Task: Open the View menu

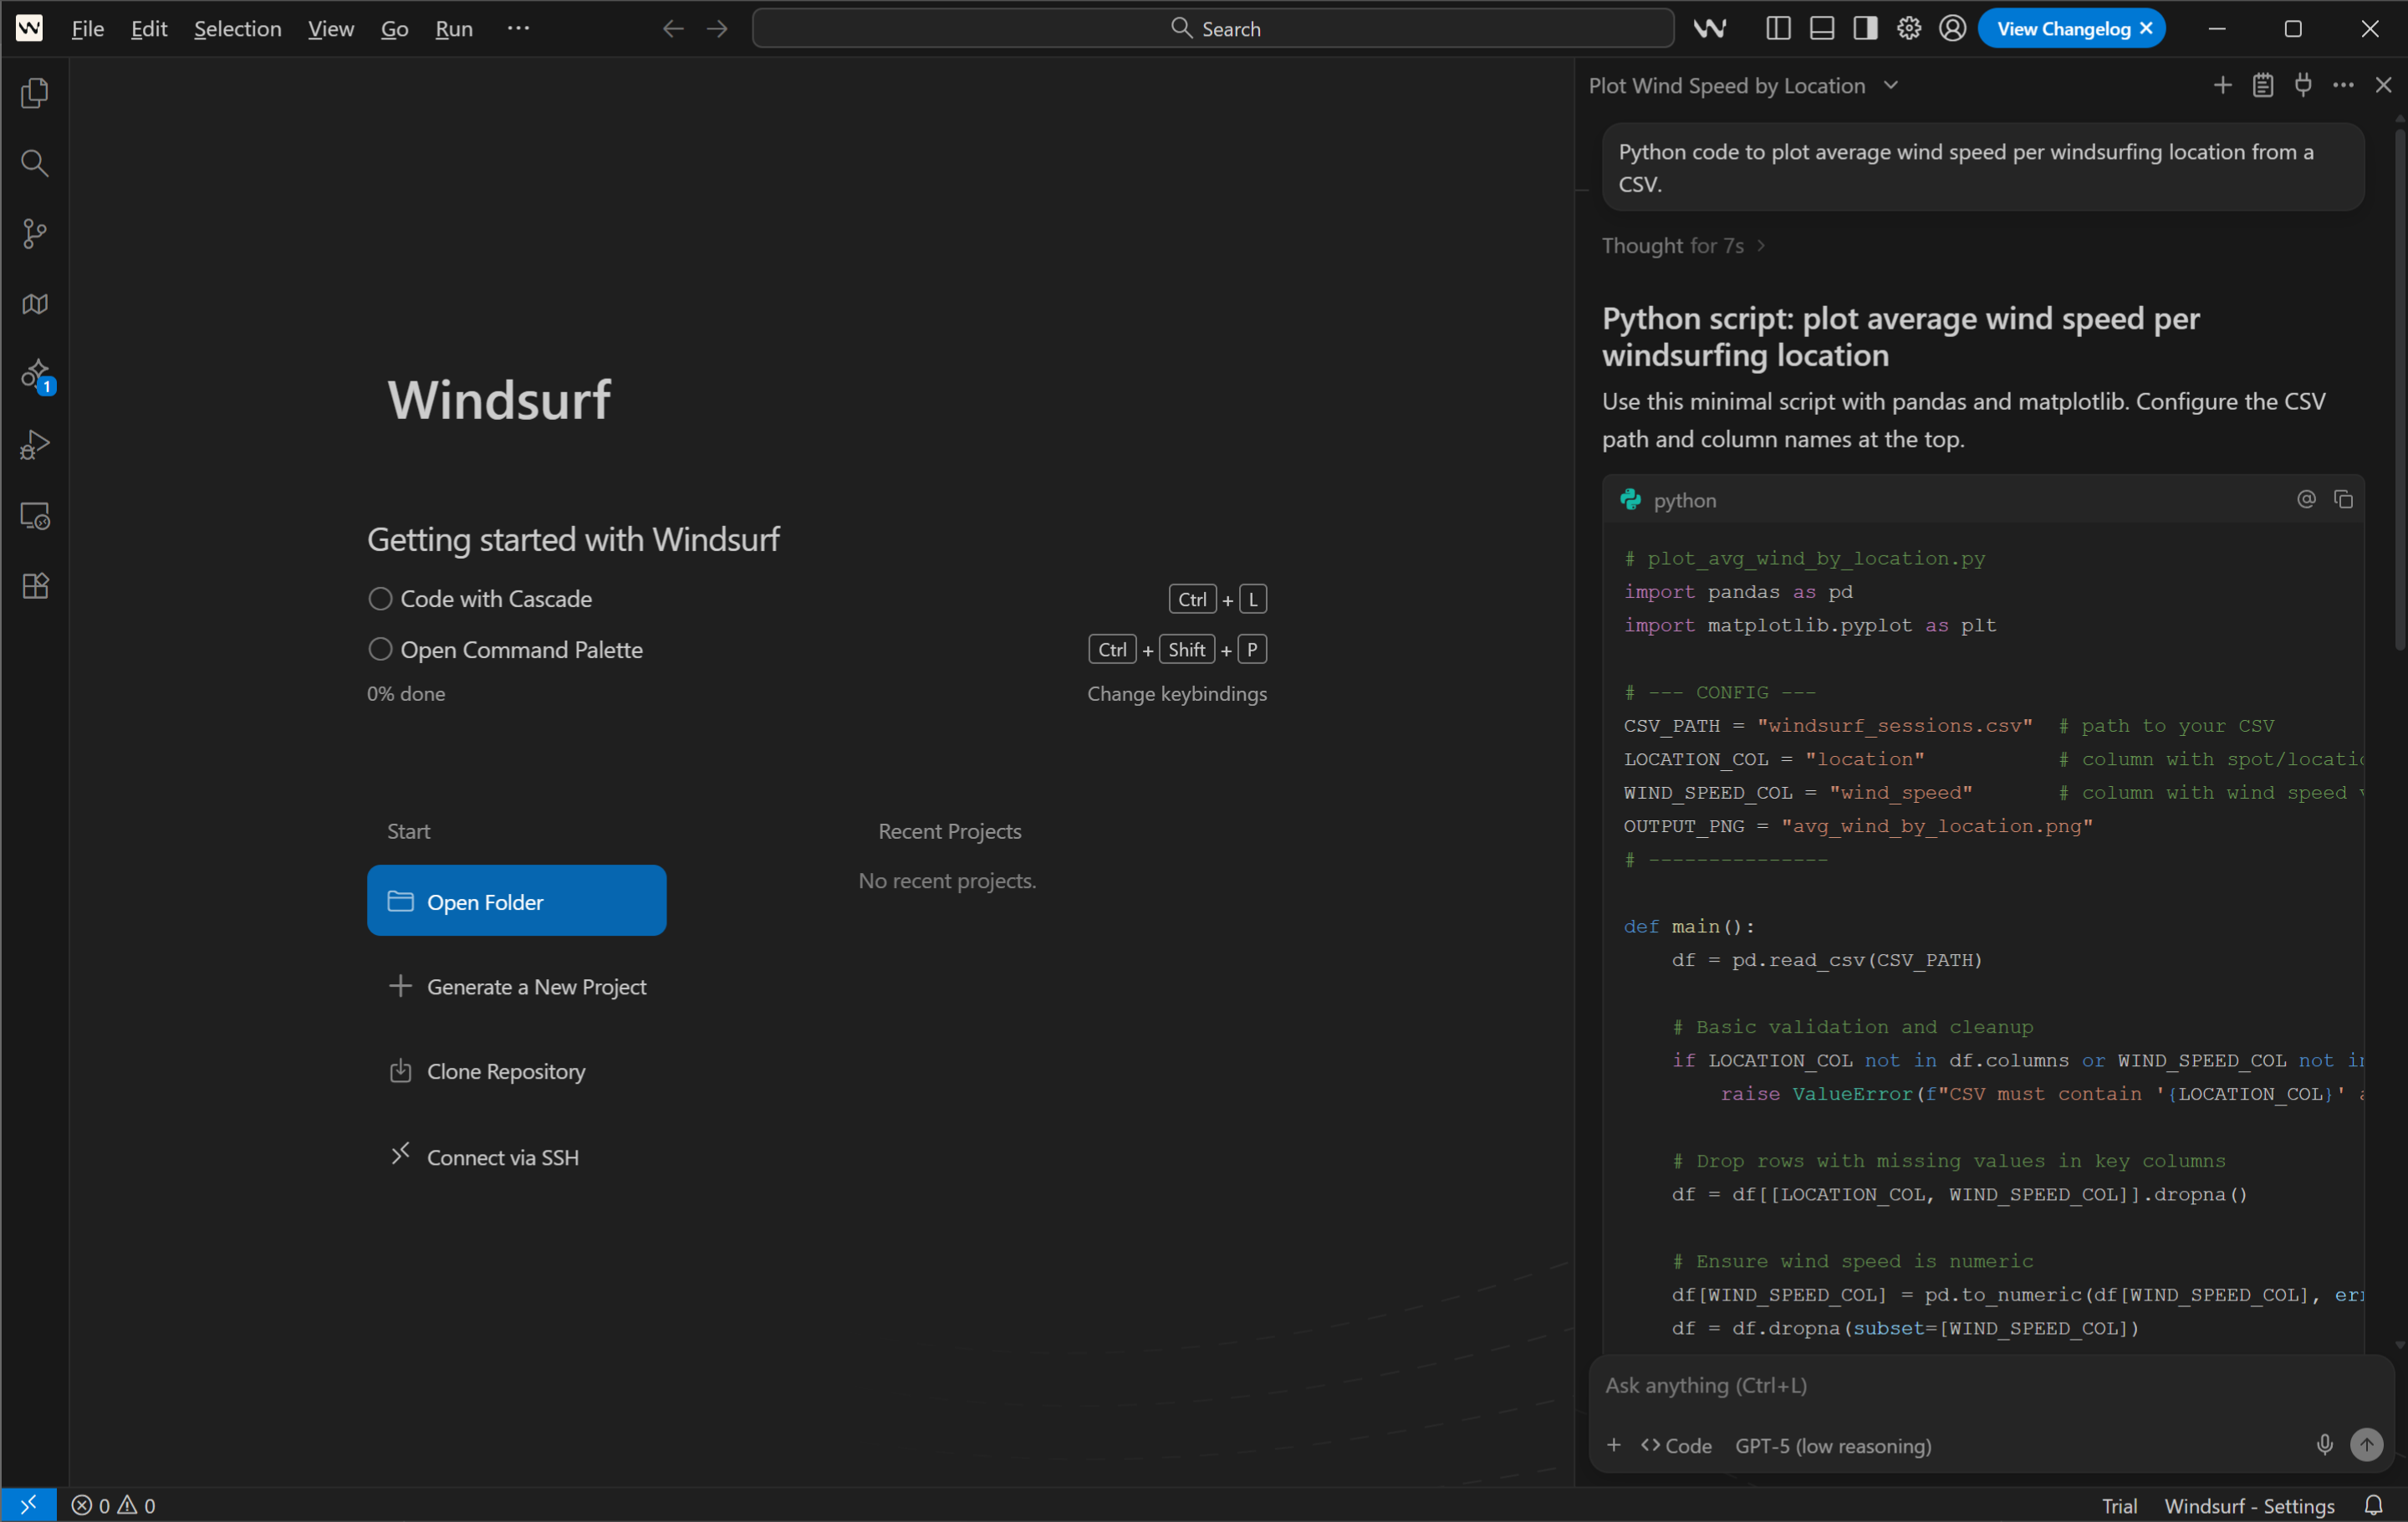Action: click(330, 28)
